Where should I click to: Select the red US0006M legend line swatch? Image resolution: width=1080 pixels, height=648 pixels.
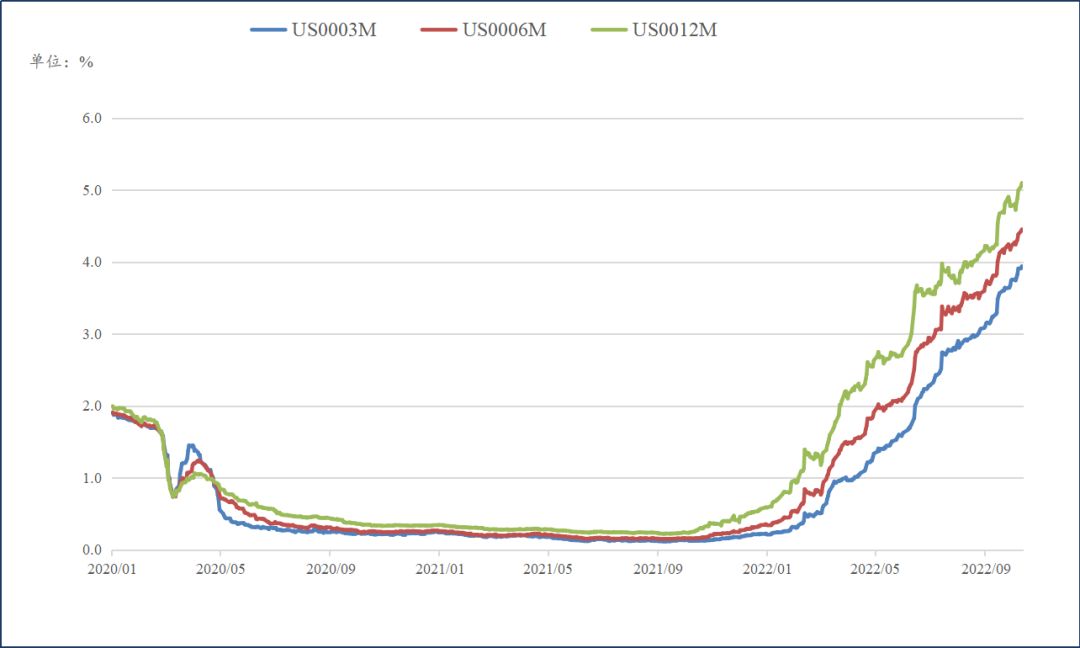439,30
